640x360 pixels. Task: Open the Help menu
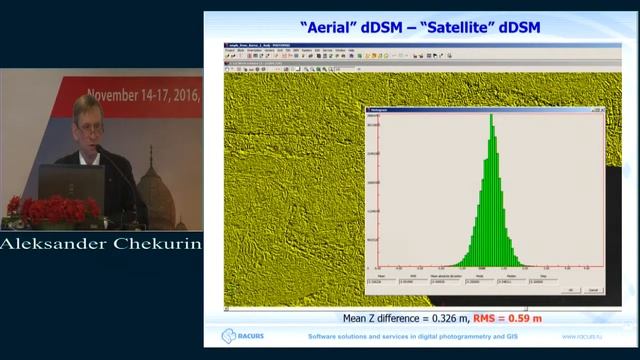351,50
